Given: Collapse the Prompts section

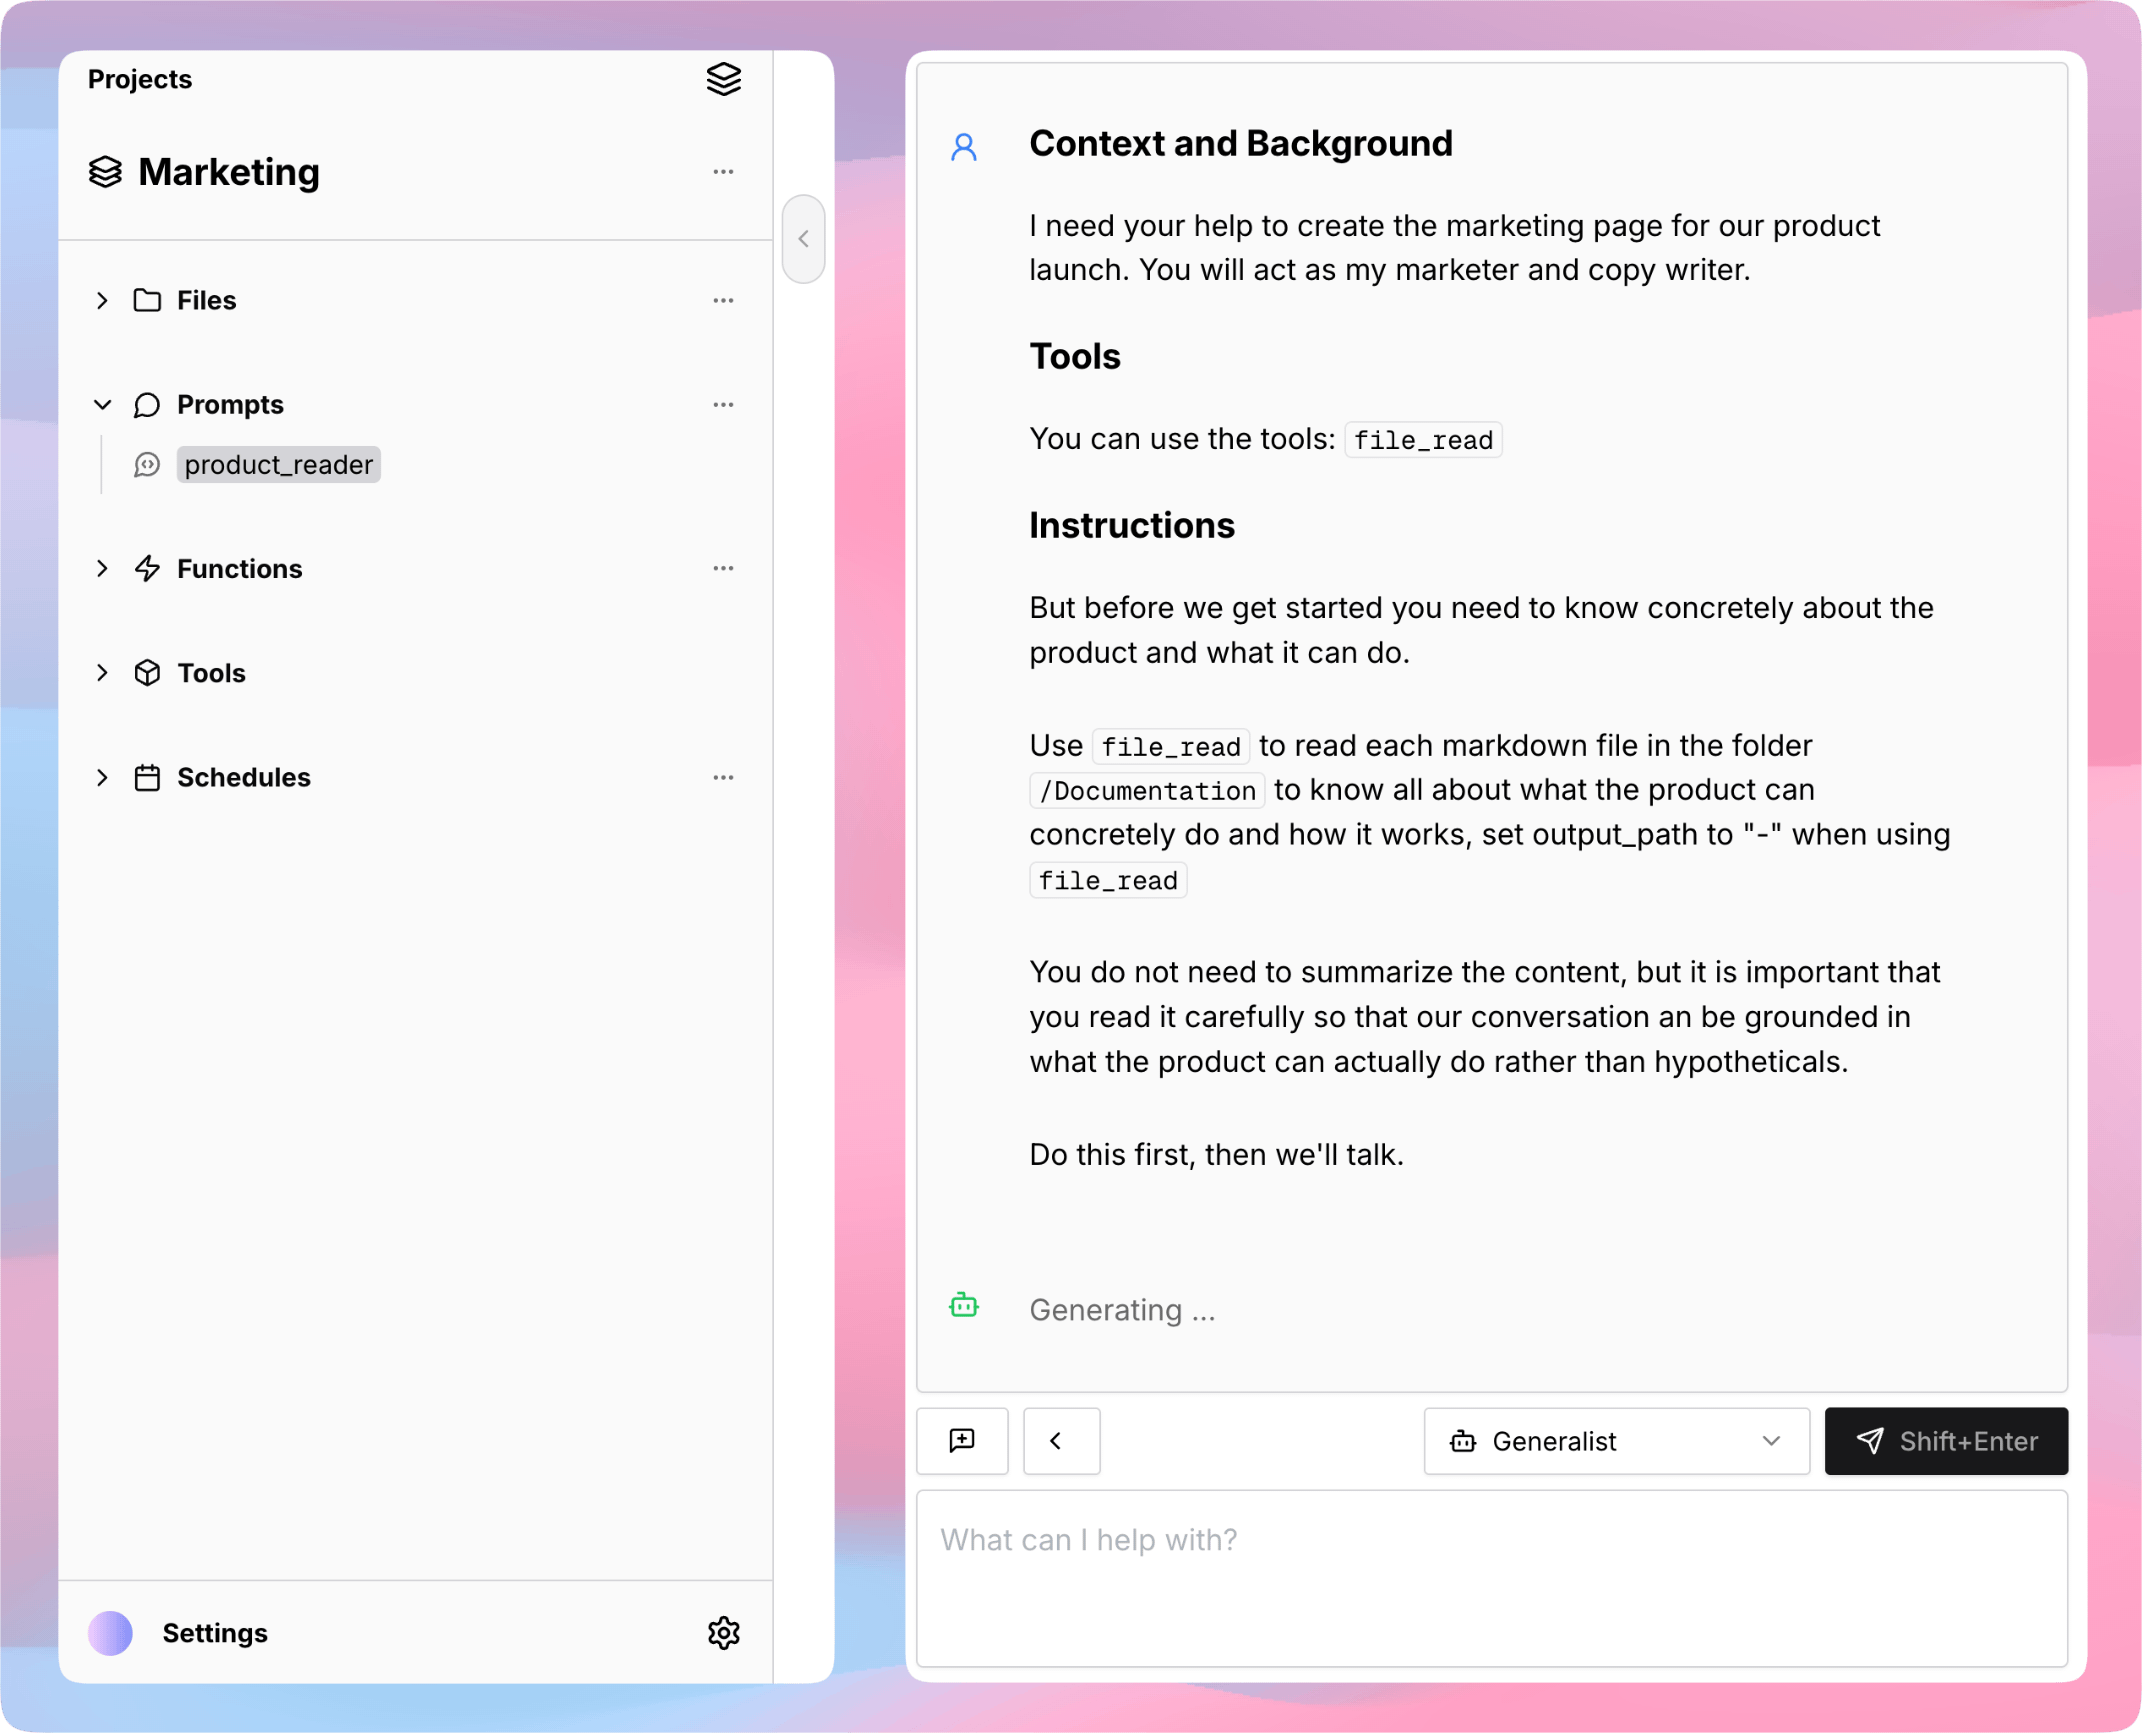Looking at the screenshot, I should pos(101,404).
